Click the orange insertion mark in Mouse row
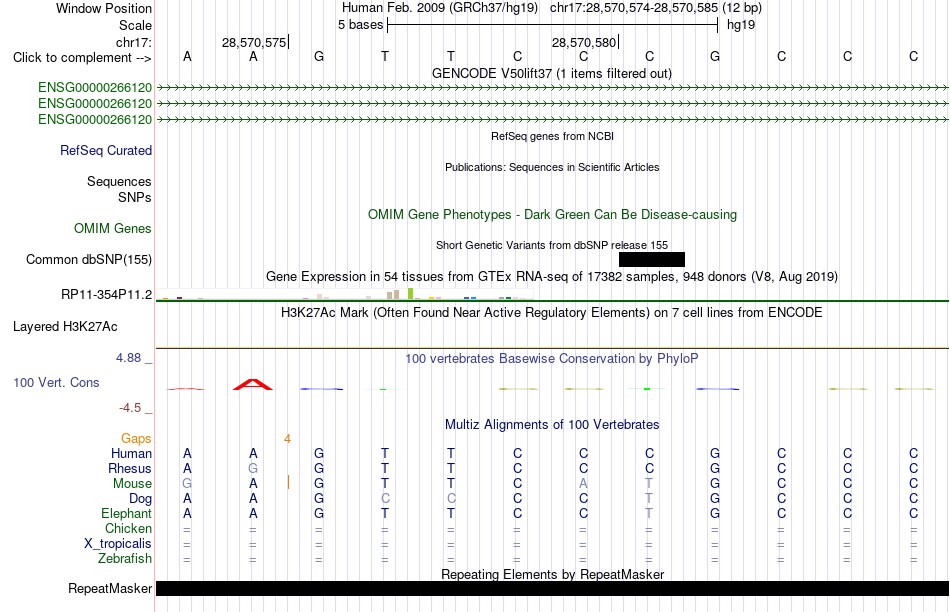Image resolution: width=950 pixels, height=612 pixels. pos(288,482)
